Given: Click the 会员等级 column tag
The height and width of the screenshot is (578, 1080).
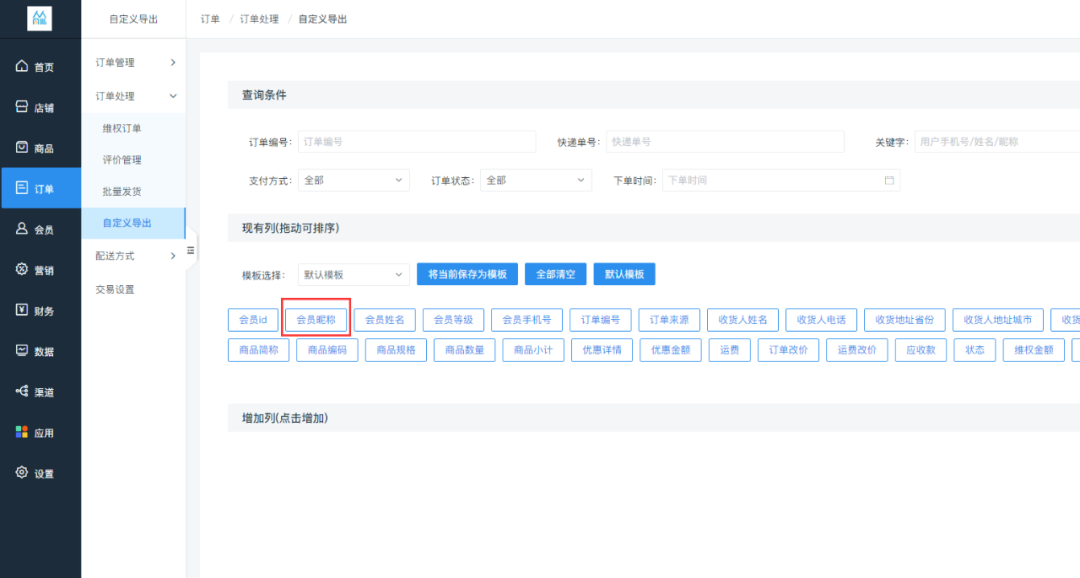Looking at the screenshot, I should click(x=453, y=320).
